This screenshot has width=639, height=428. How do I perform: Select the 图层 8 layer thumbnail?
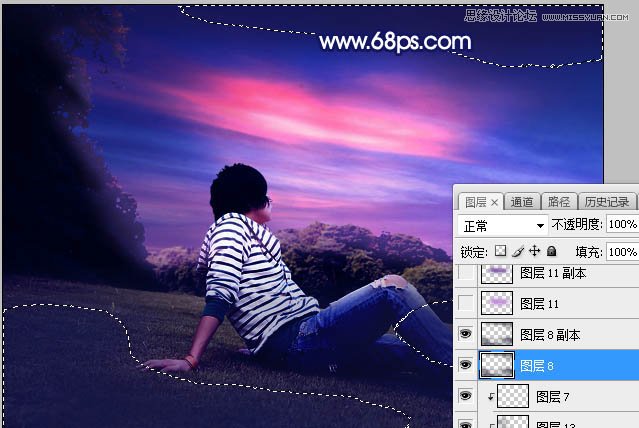497,365
